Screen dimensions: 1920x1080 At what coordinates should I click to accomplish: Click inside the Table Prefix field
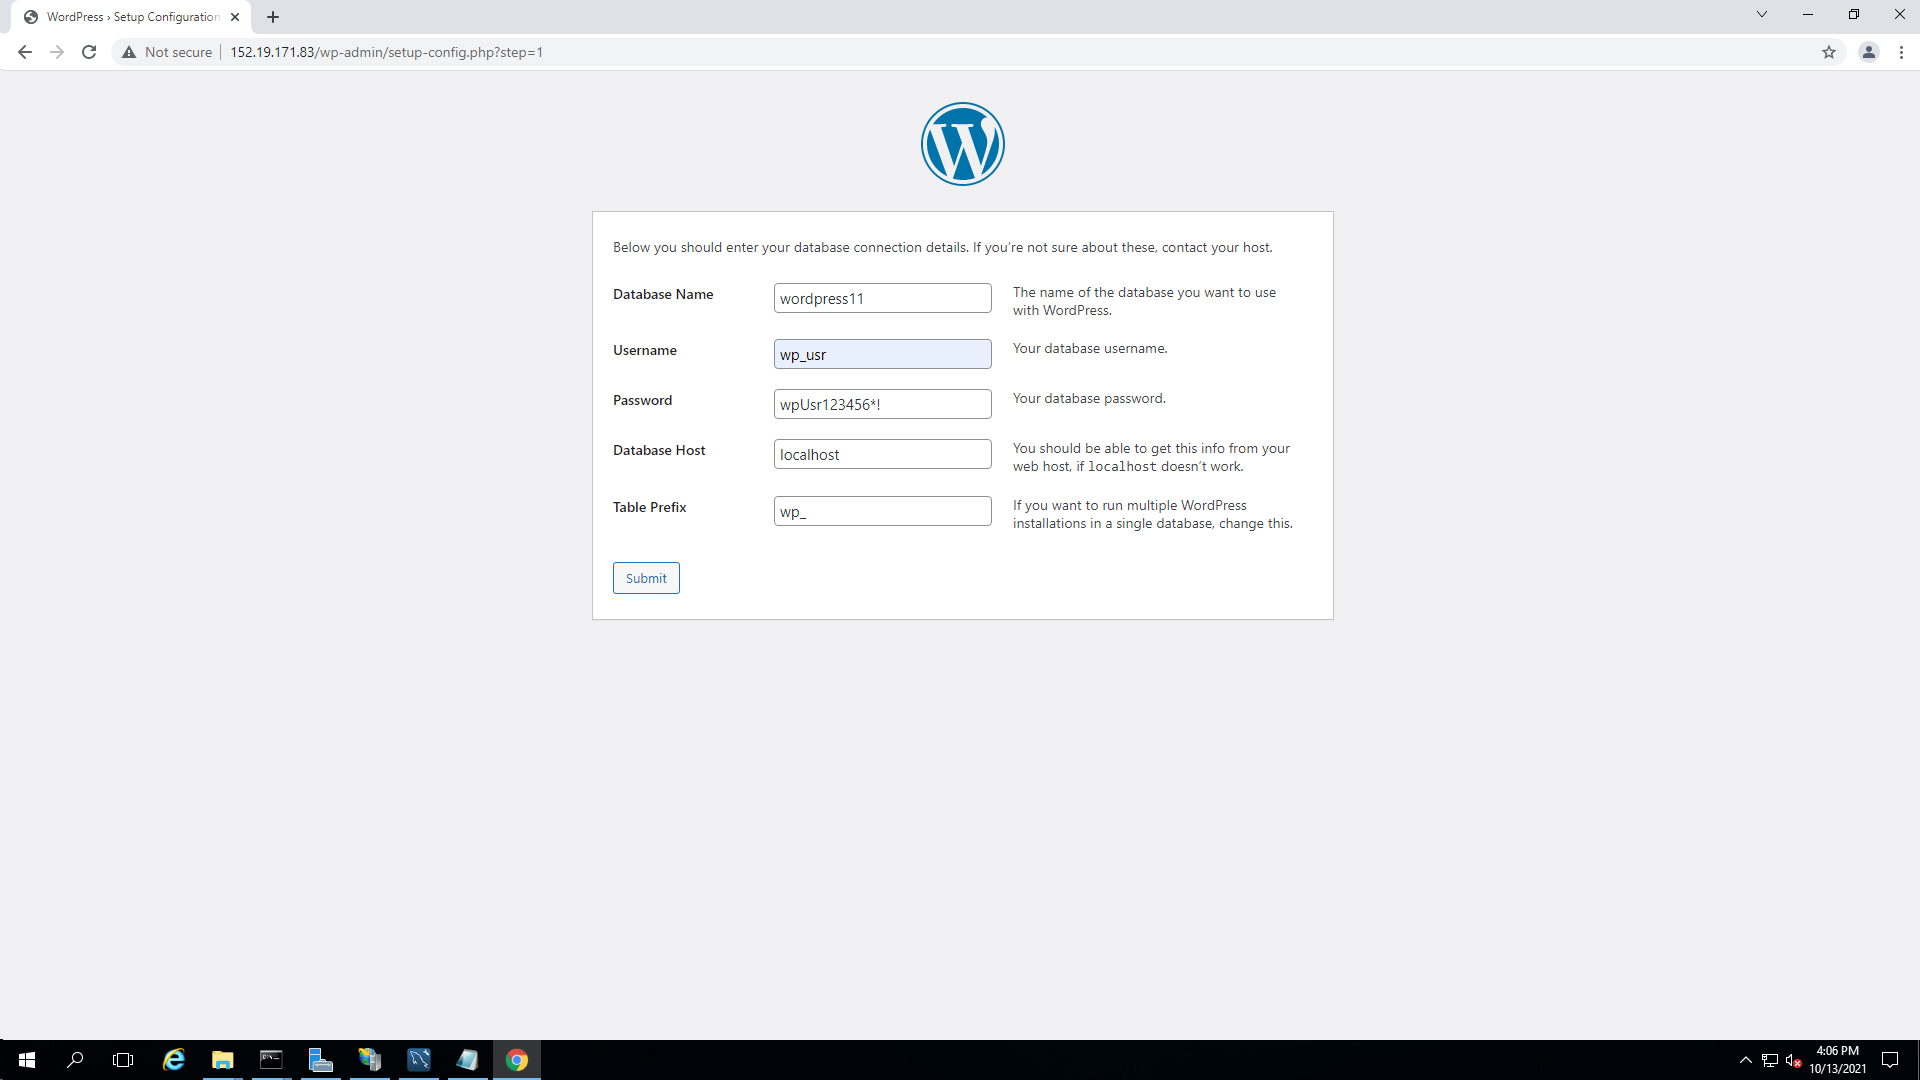tap(882, 511)
